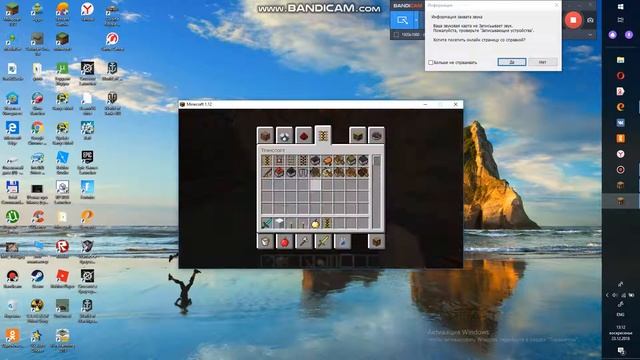Select the Steam desktop icon
Image resolution: width=640 pixels, height=360 pixels.
(x=37, y=279)
